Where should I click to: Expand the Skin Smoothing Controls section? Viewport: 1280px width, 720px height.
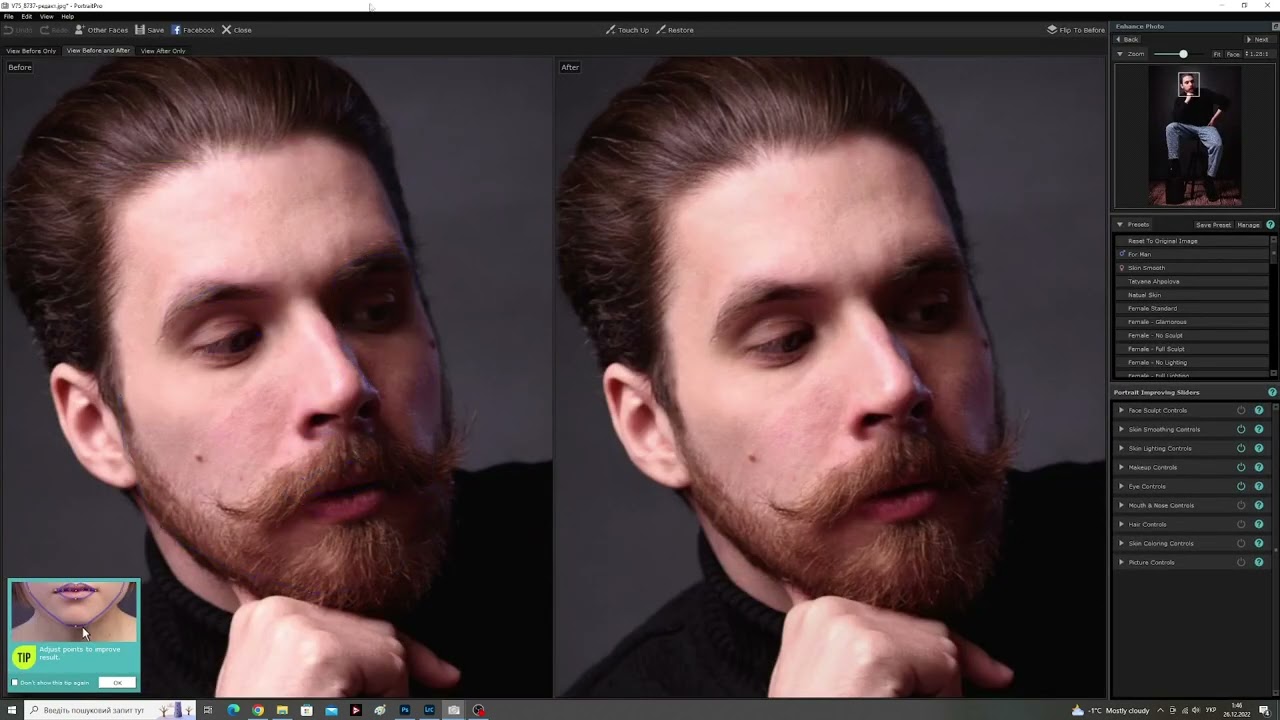(1121, 429)
